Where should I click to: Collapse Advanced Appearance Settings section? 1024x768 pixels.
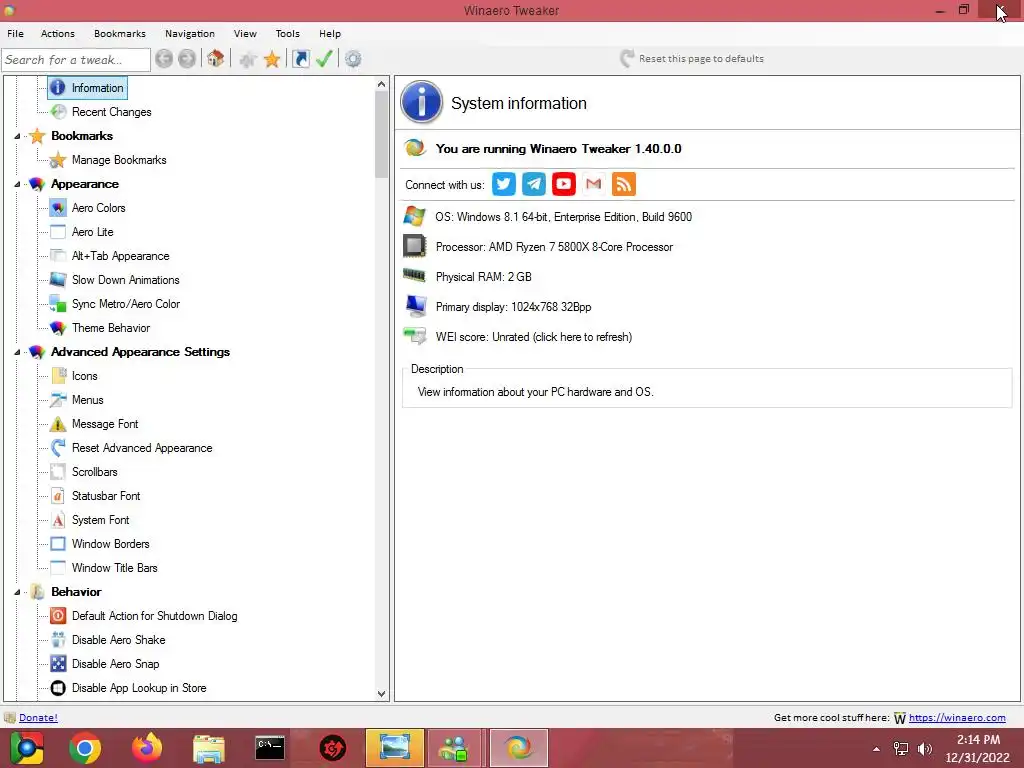pos(17,352)
